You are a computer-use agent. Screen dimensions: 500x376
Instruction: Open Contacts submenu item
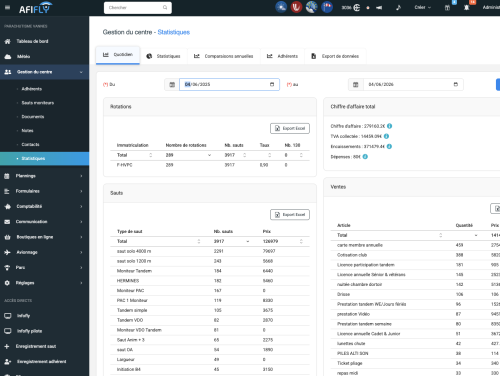(30, 144)
